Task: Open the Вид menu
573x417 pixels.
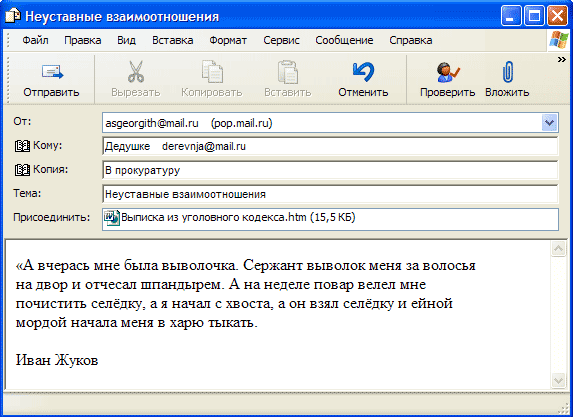Action: [126, 40]
